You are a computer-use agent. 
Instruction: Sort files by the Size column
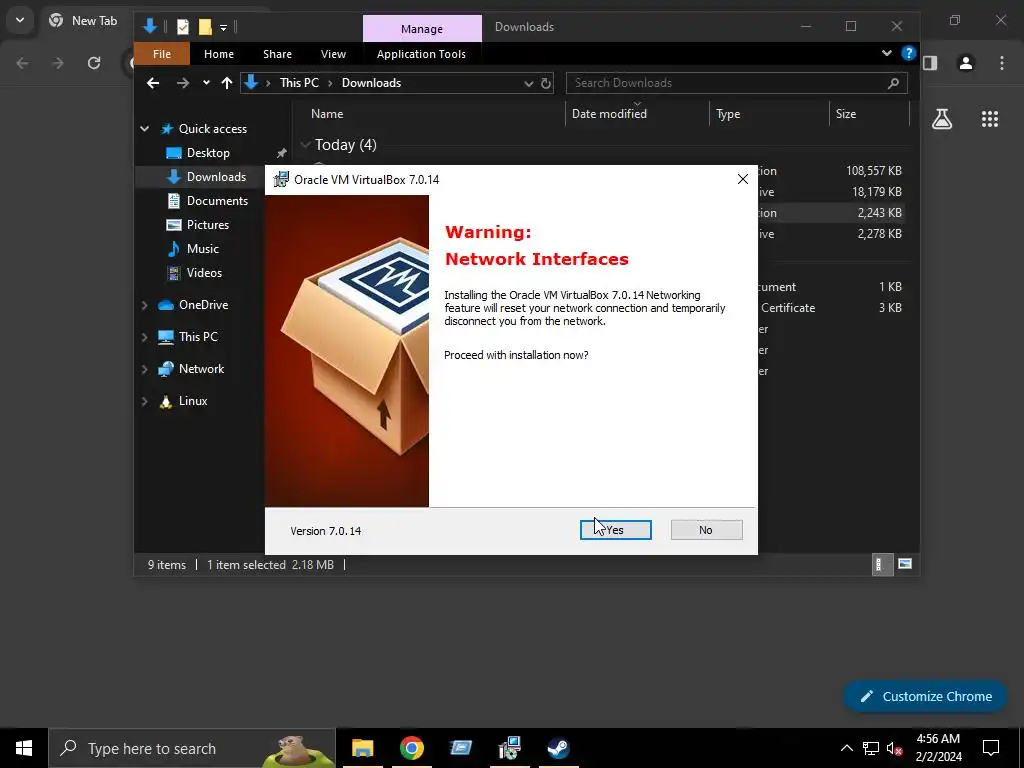point(846,114)
